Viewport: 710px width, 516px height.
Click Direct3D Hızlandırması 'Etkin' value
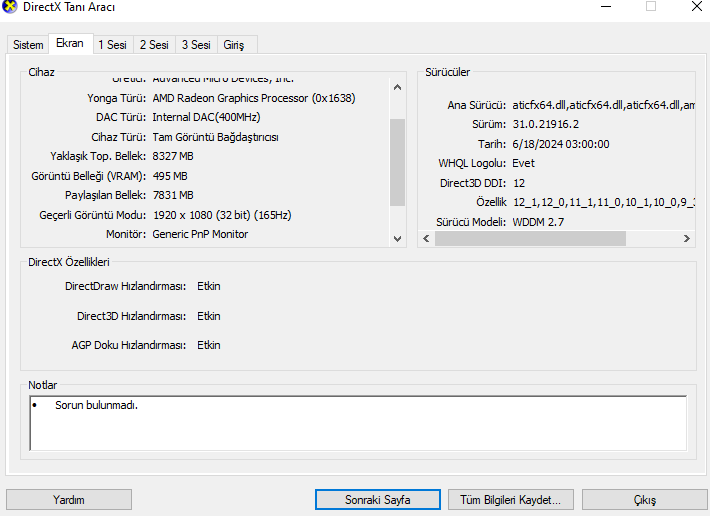click(209, 316)
